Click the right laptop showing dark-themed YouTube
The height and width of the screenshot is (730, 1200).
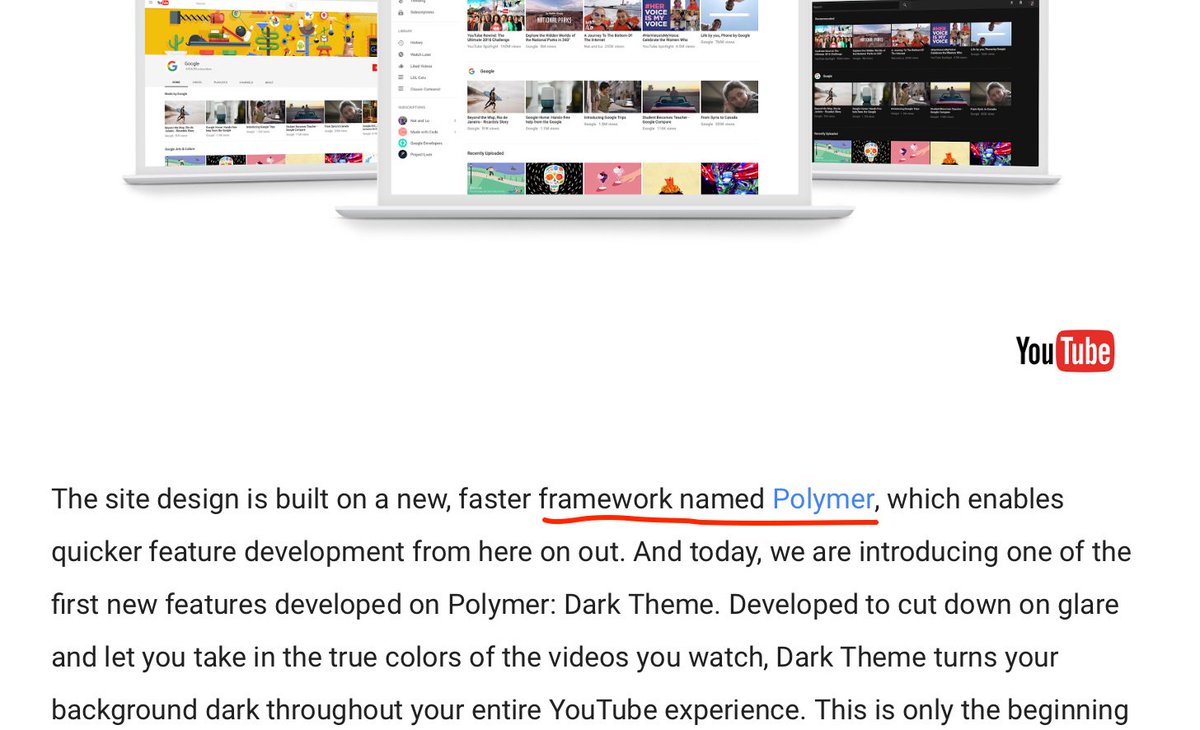[935, 92]
